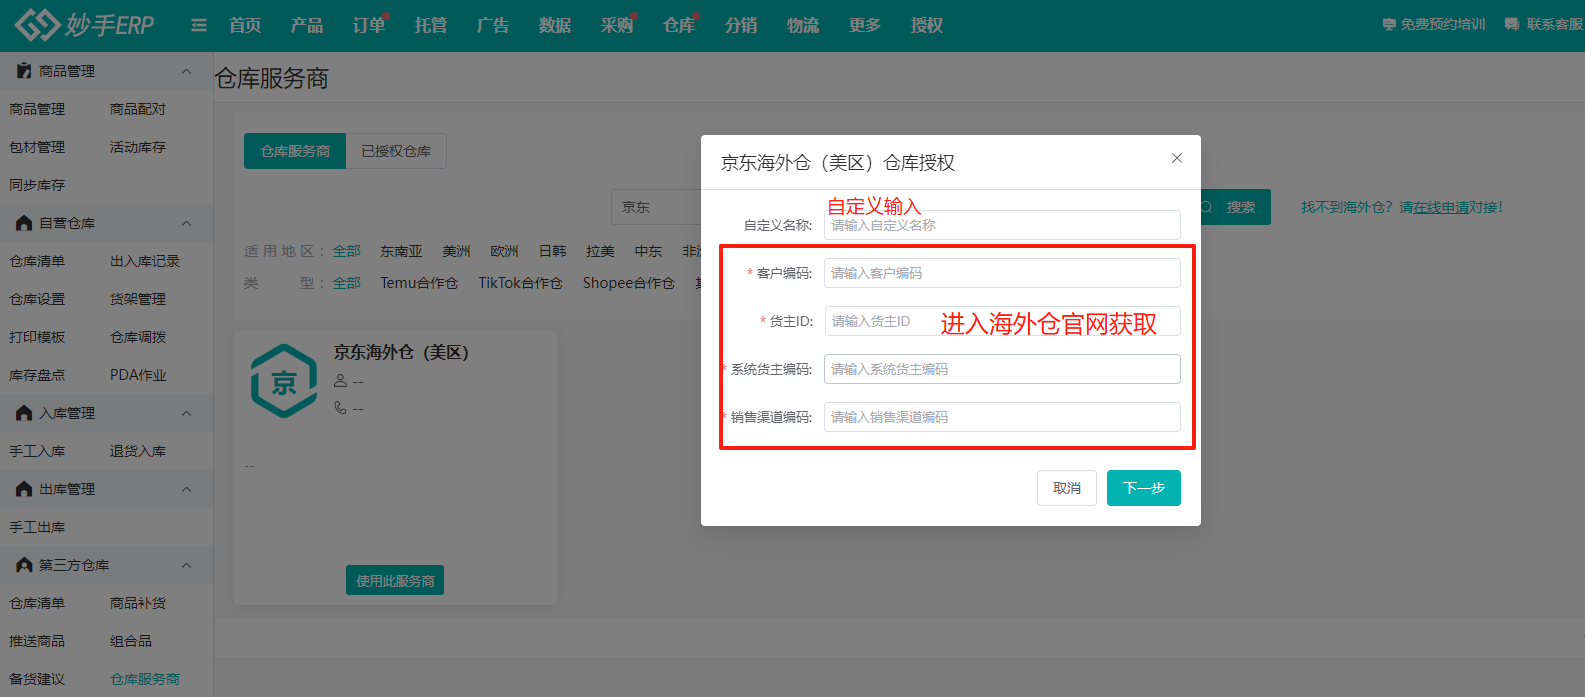Click the 搜索 button

1235,207
